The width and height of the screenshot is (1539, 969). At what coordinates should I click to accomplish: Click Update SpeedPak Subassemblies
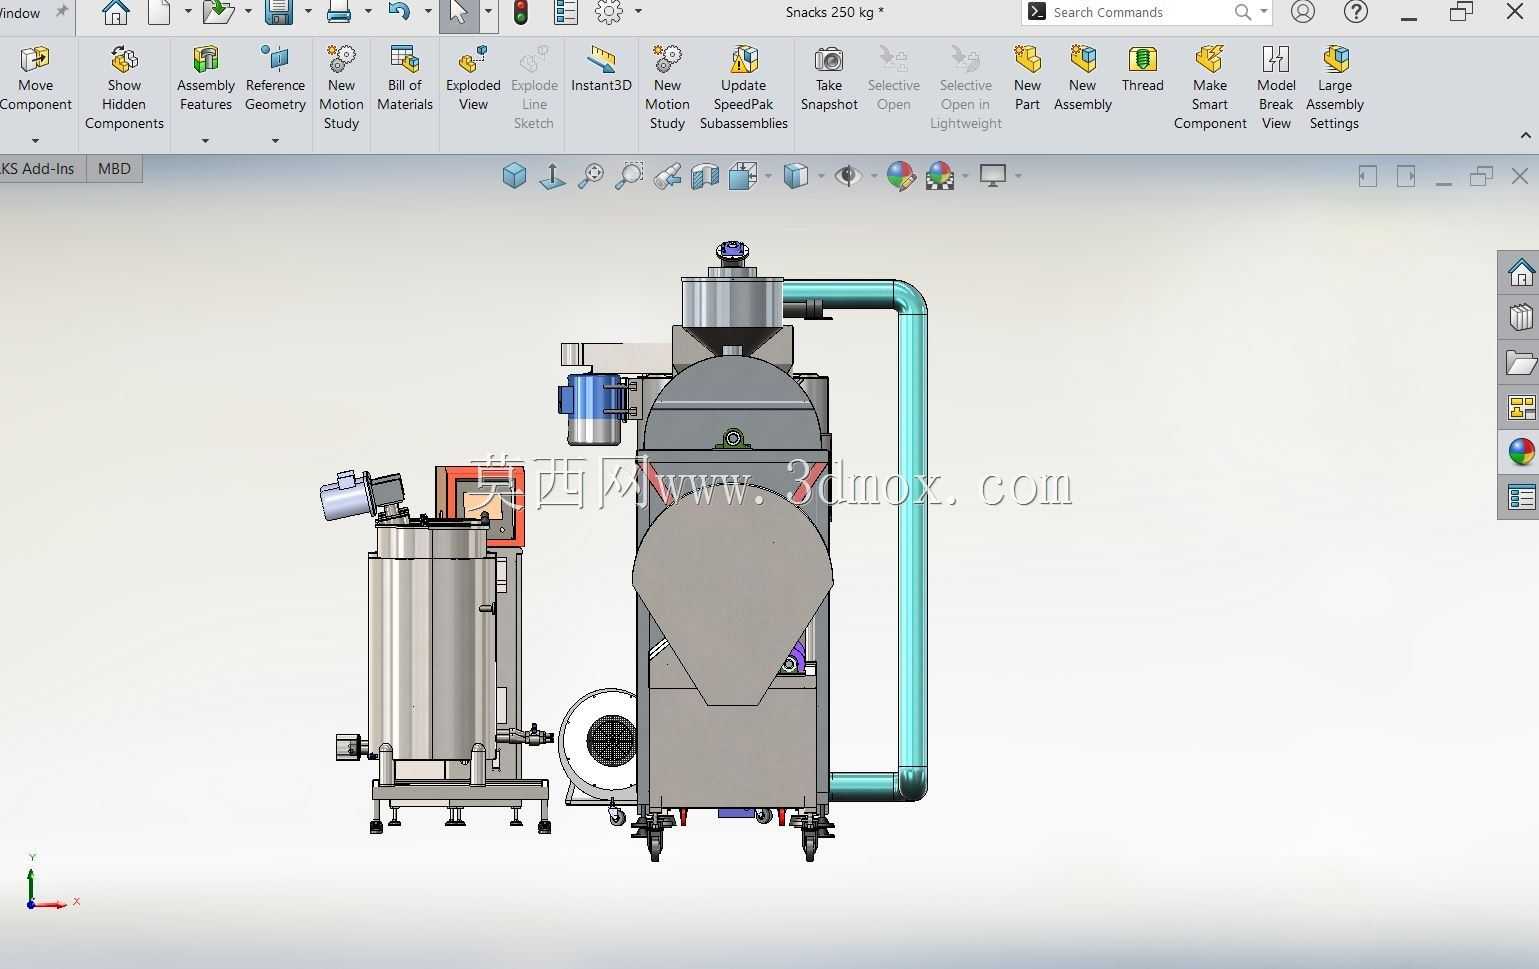tap(744, 88)
